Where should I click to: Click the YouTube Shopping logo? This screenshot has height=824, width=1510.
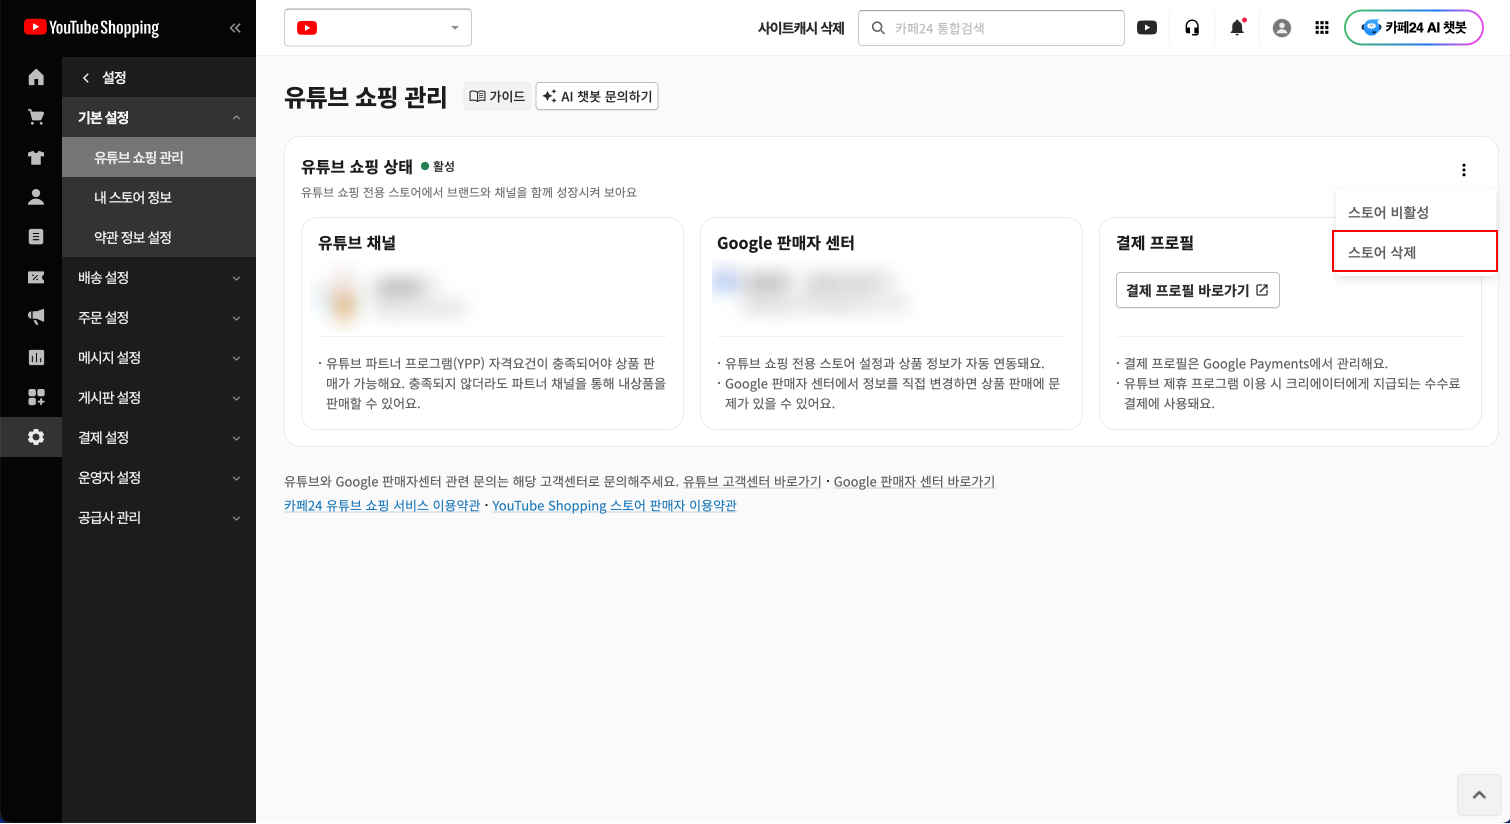[x=92, y=28]
